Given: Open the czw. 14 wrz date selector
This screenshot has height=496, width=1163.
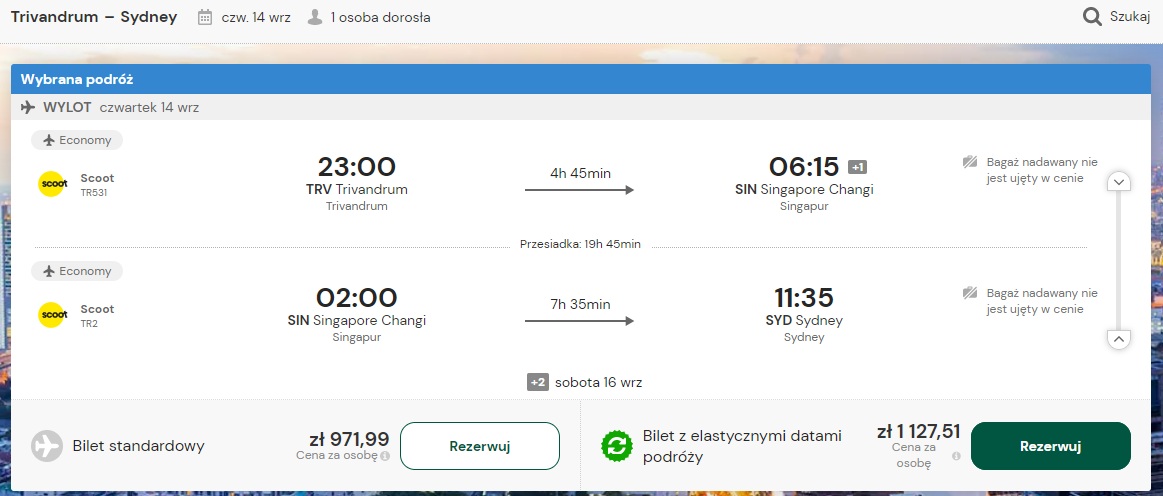Looking at the screenshot, I should pos(244,17).
